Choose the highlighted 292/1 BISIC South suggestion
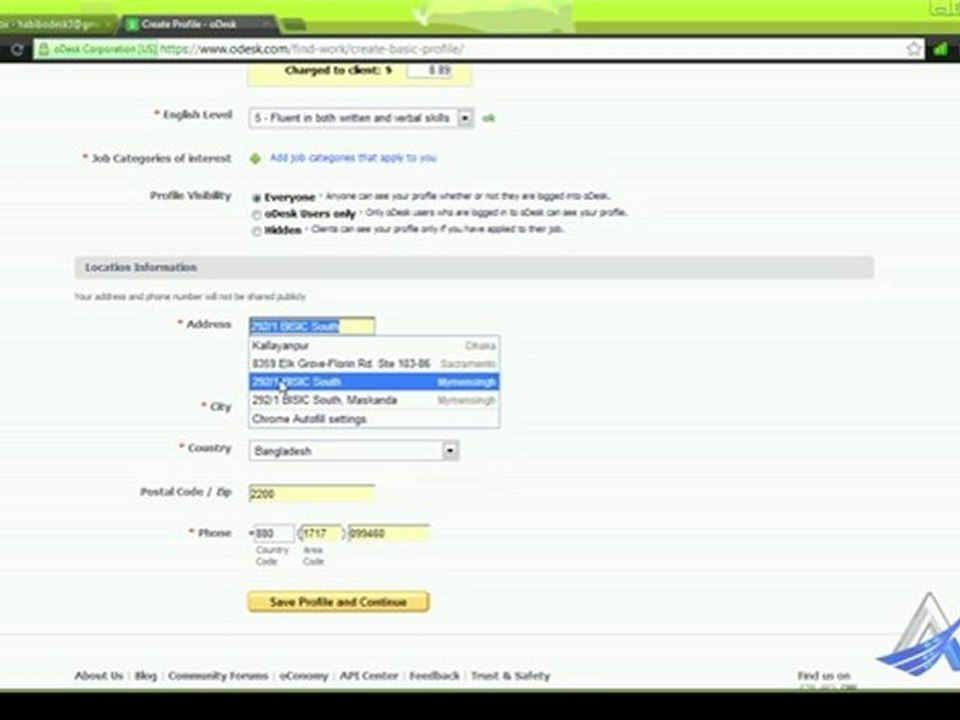Image resolution: width=960 pixels, height=720 pixels. (x=374, y=382)
